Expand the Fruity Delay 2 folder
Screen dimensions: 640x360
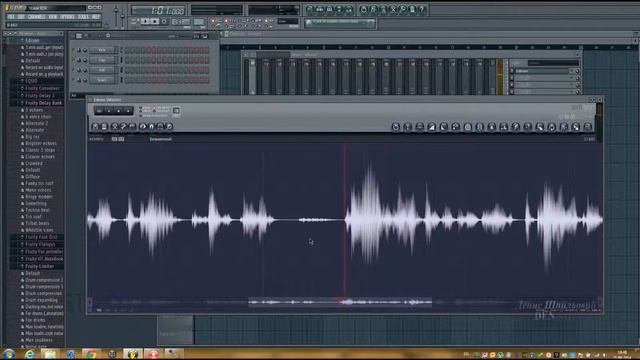point(40,96)
